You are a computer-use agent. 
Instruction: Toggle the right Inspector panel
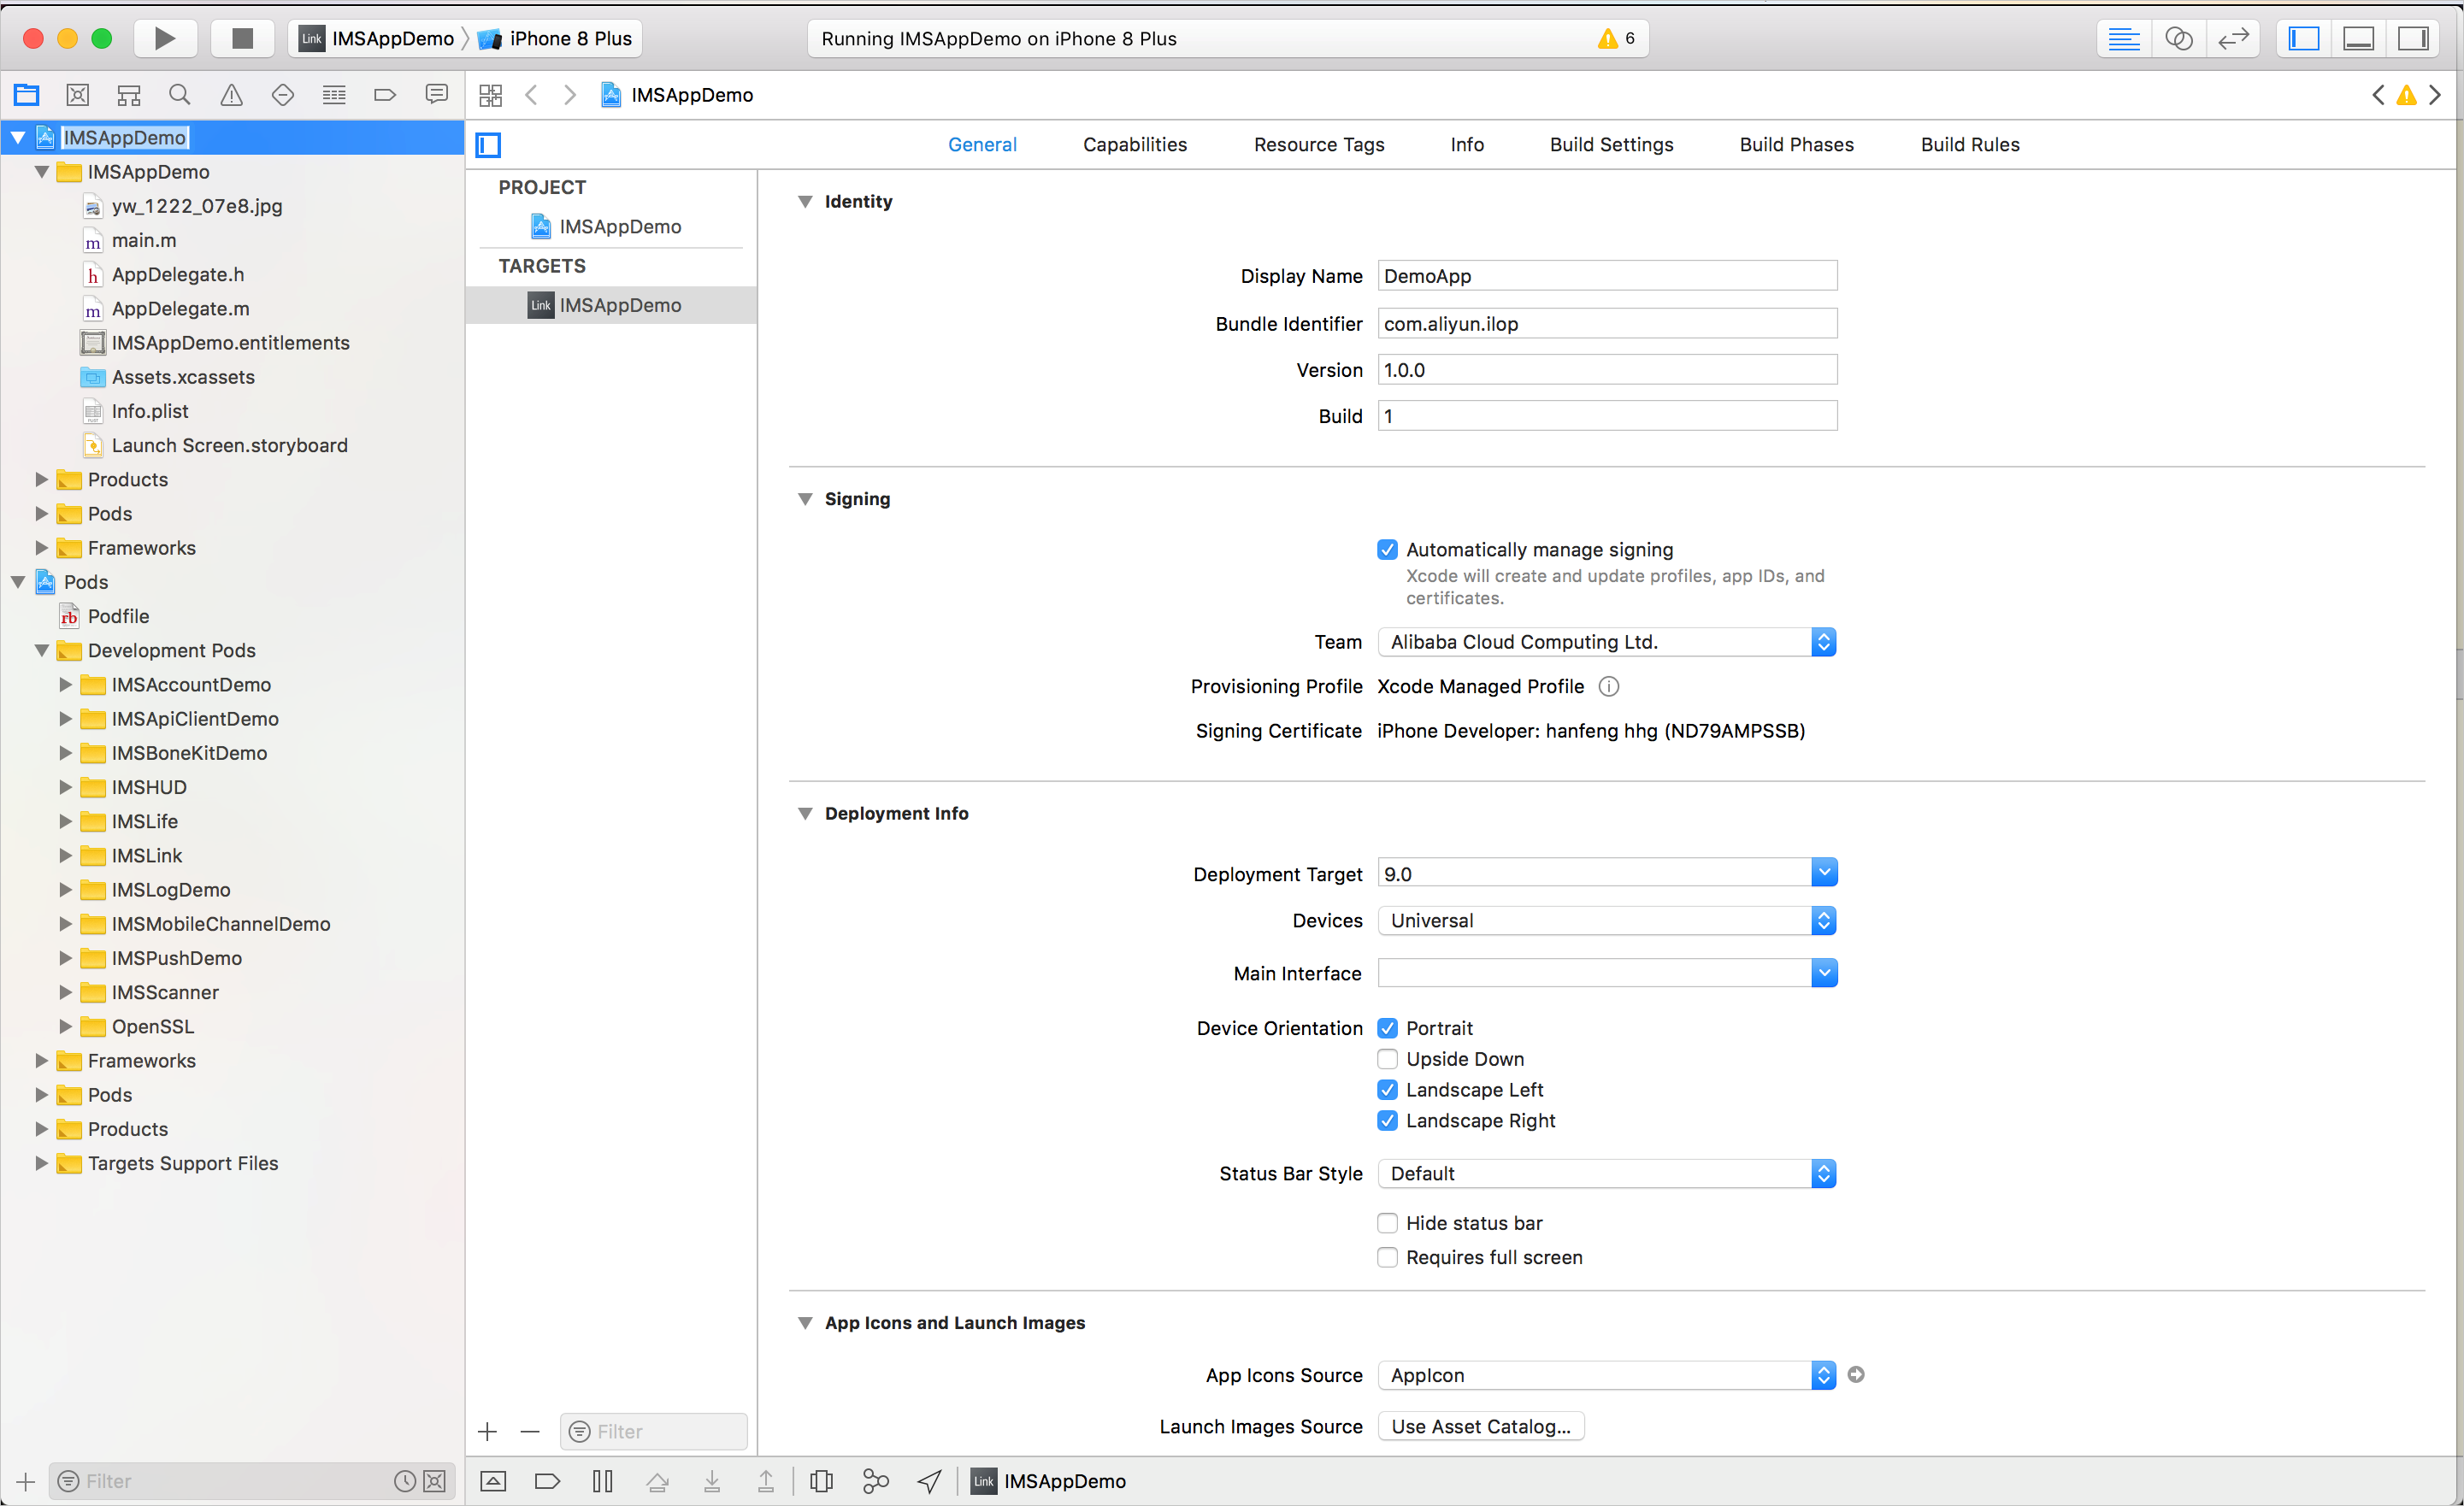2412,38
